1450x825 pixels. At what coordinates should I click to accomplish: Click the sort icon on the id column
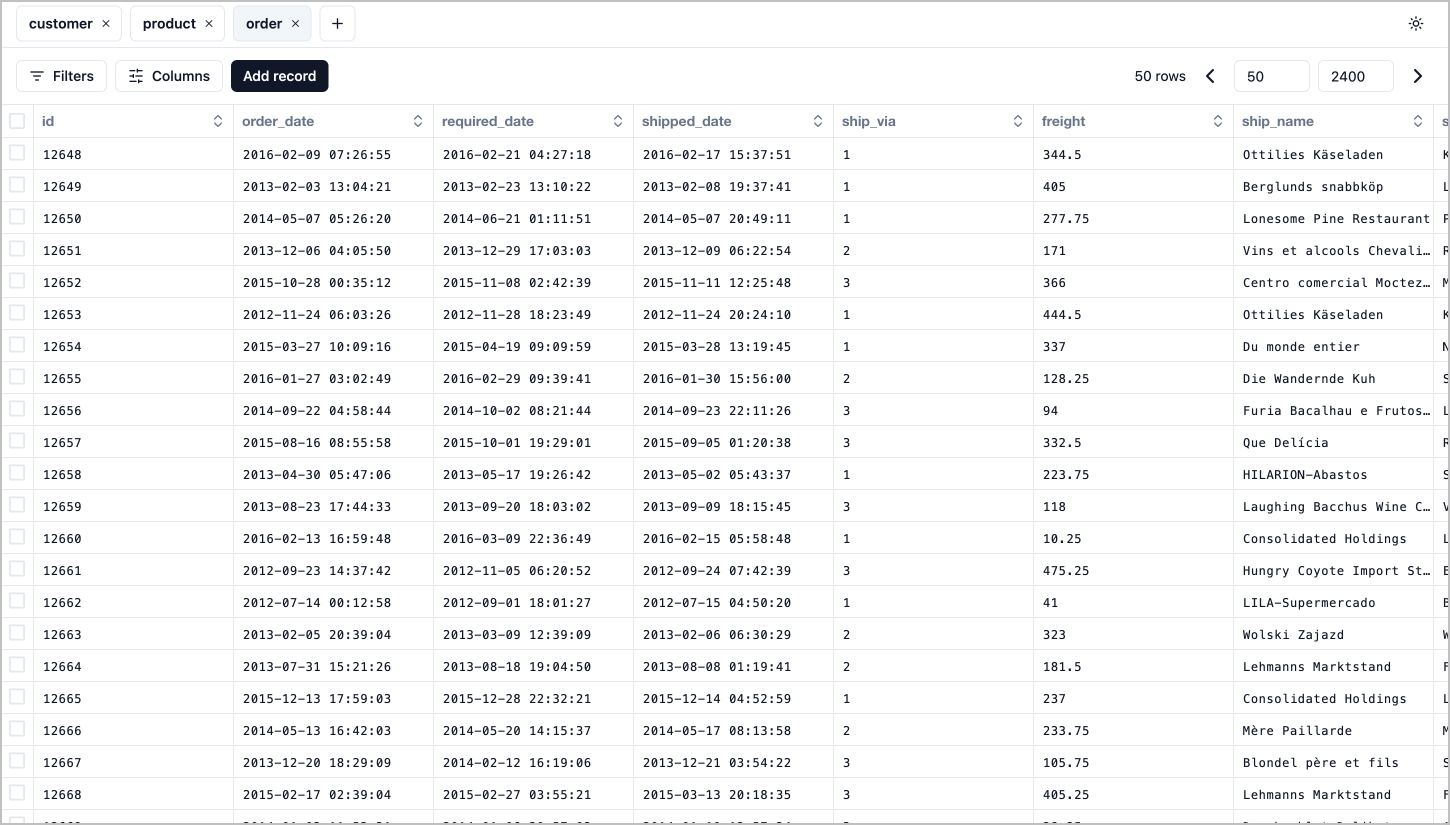218,121
